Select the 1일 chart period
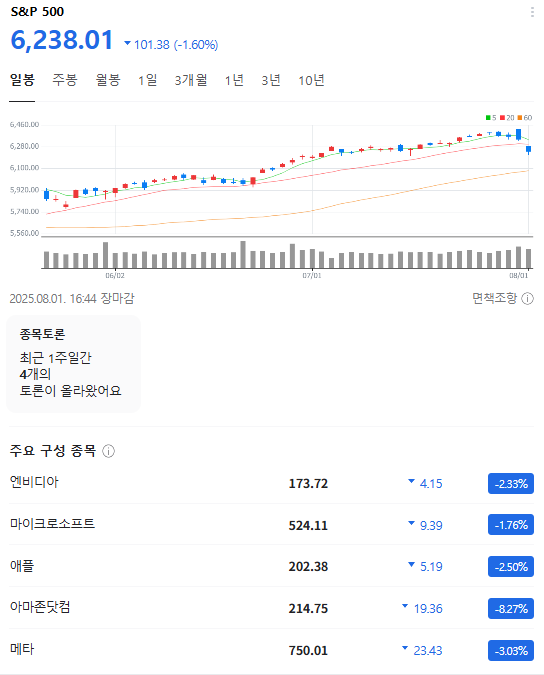 (148, 80)
